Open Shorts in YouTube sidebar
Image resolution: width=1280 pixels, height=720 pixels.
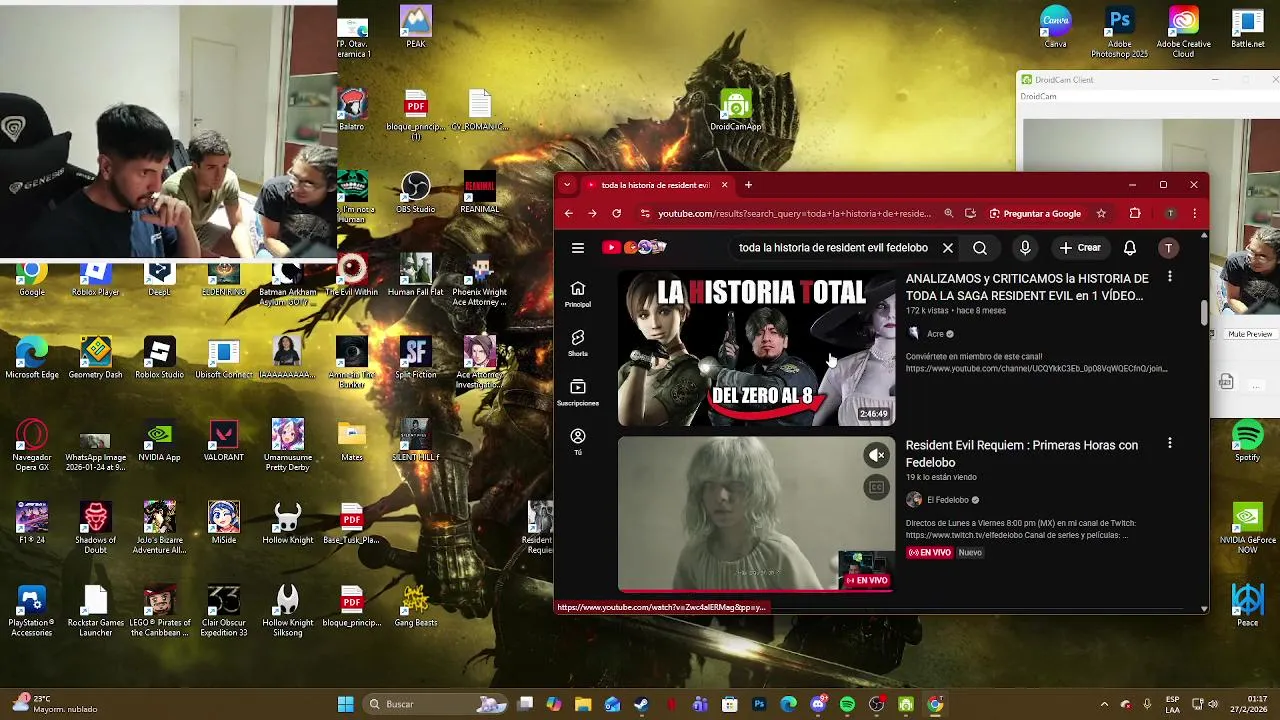point(578,343)
